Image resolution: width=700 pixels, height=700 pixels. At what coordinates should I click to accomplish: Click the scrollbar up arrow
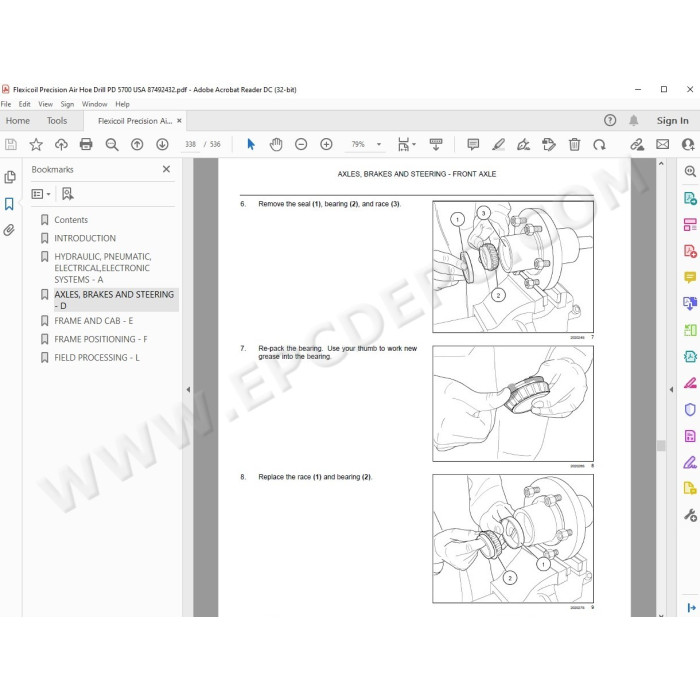tap(661, 164)
